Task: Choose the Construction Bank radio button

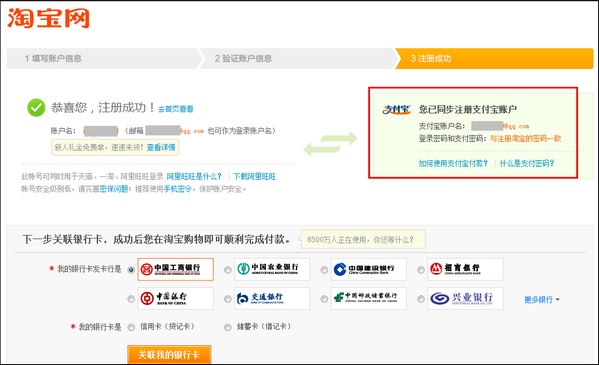Action: [324, 270]
